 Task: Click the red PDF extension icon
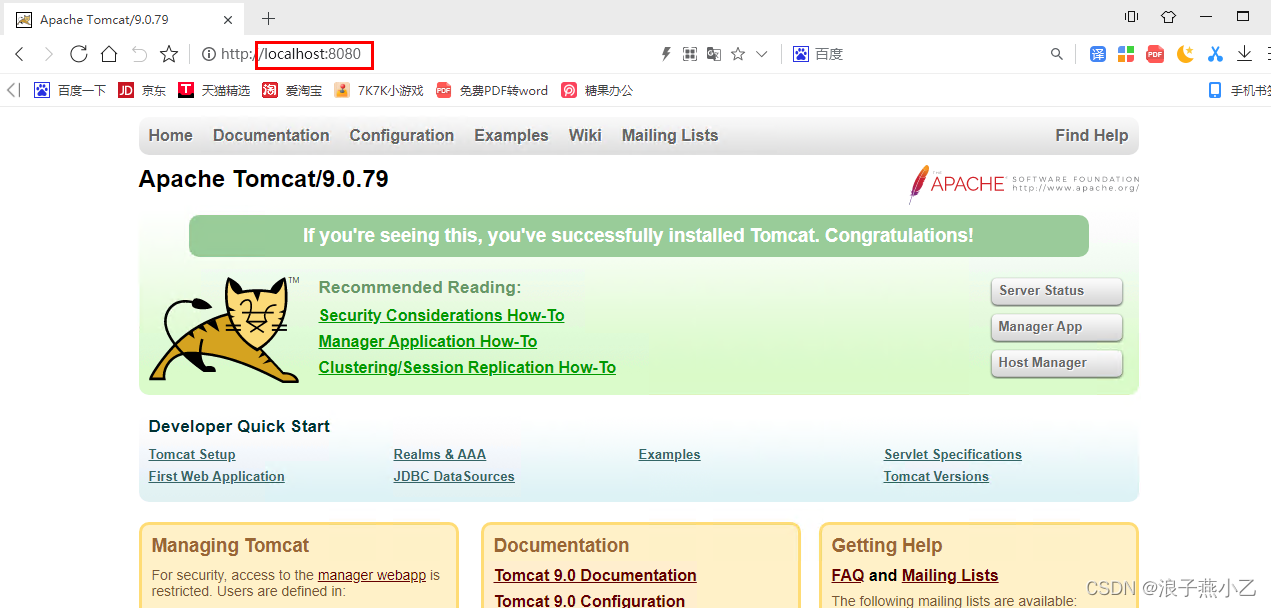tap(1155, 54)
